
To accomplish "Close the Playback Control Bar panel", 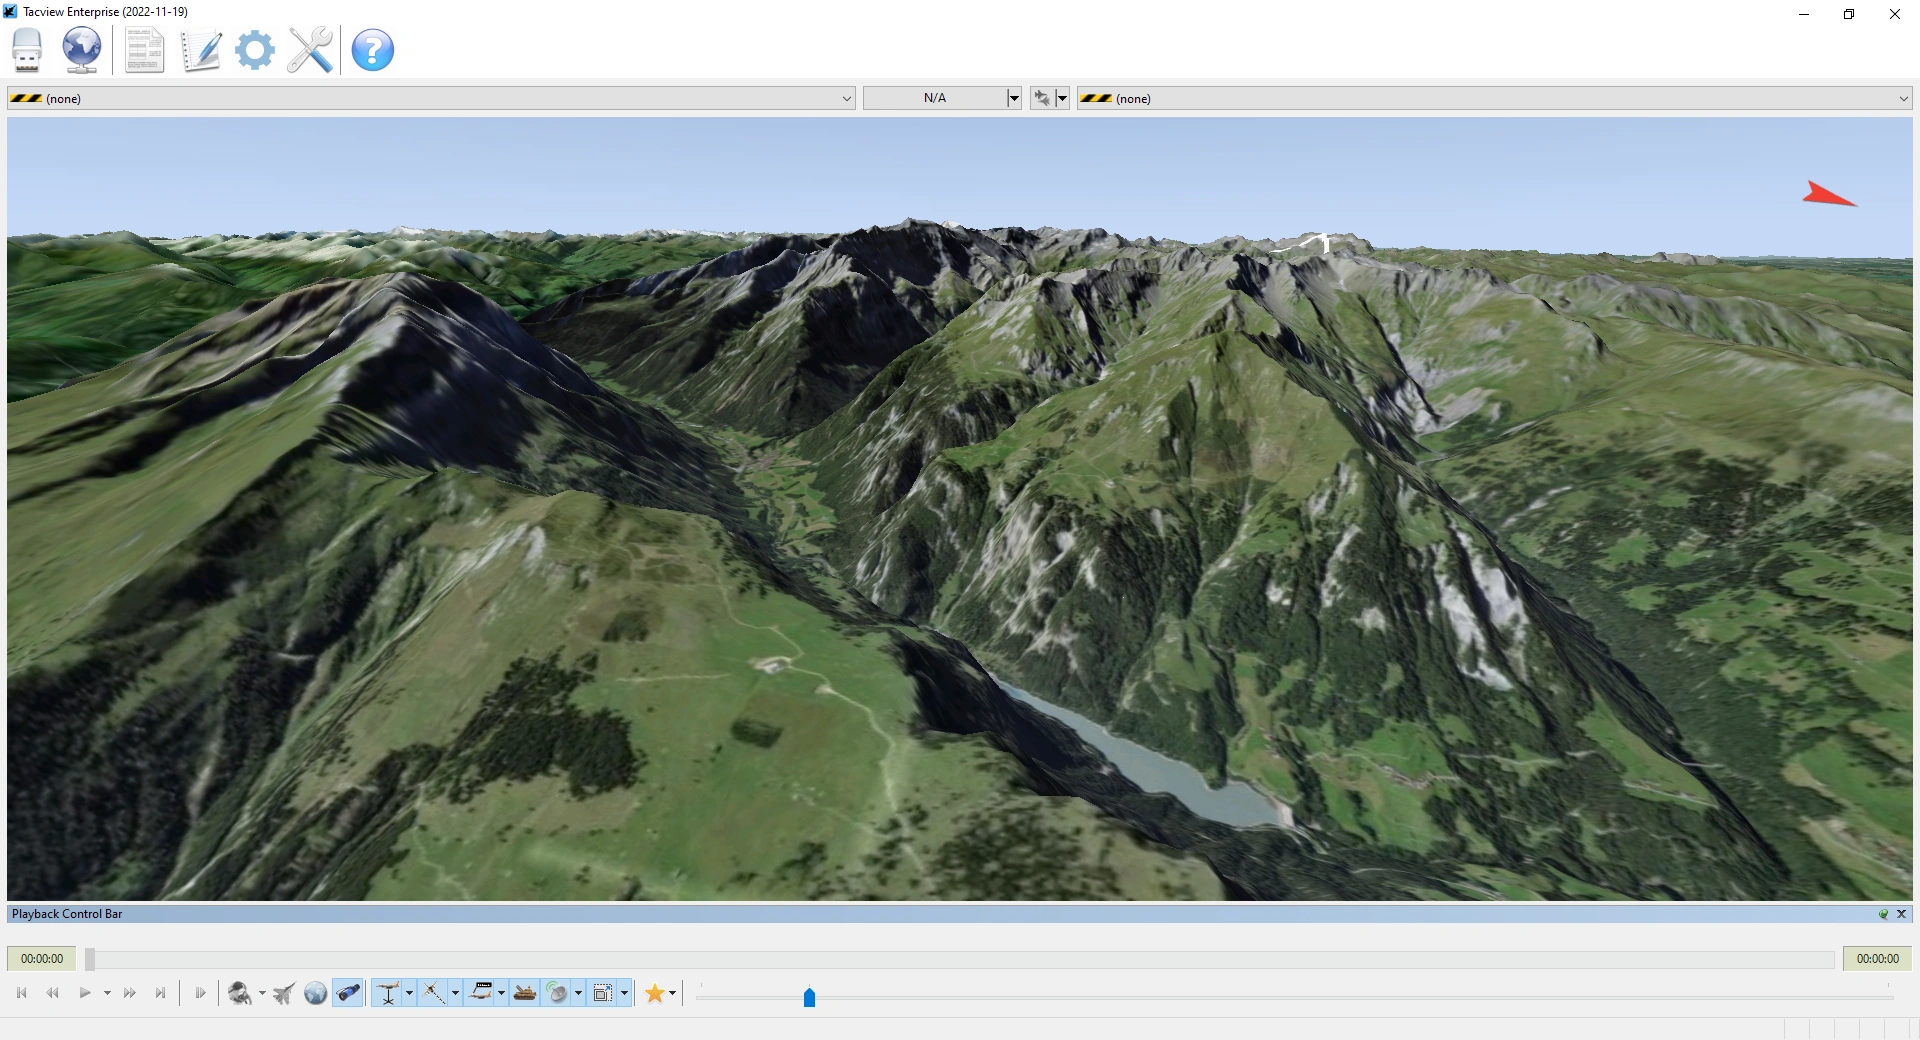I will [x=1901, y=914].
